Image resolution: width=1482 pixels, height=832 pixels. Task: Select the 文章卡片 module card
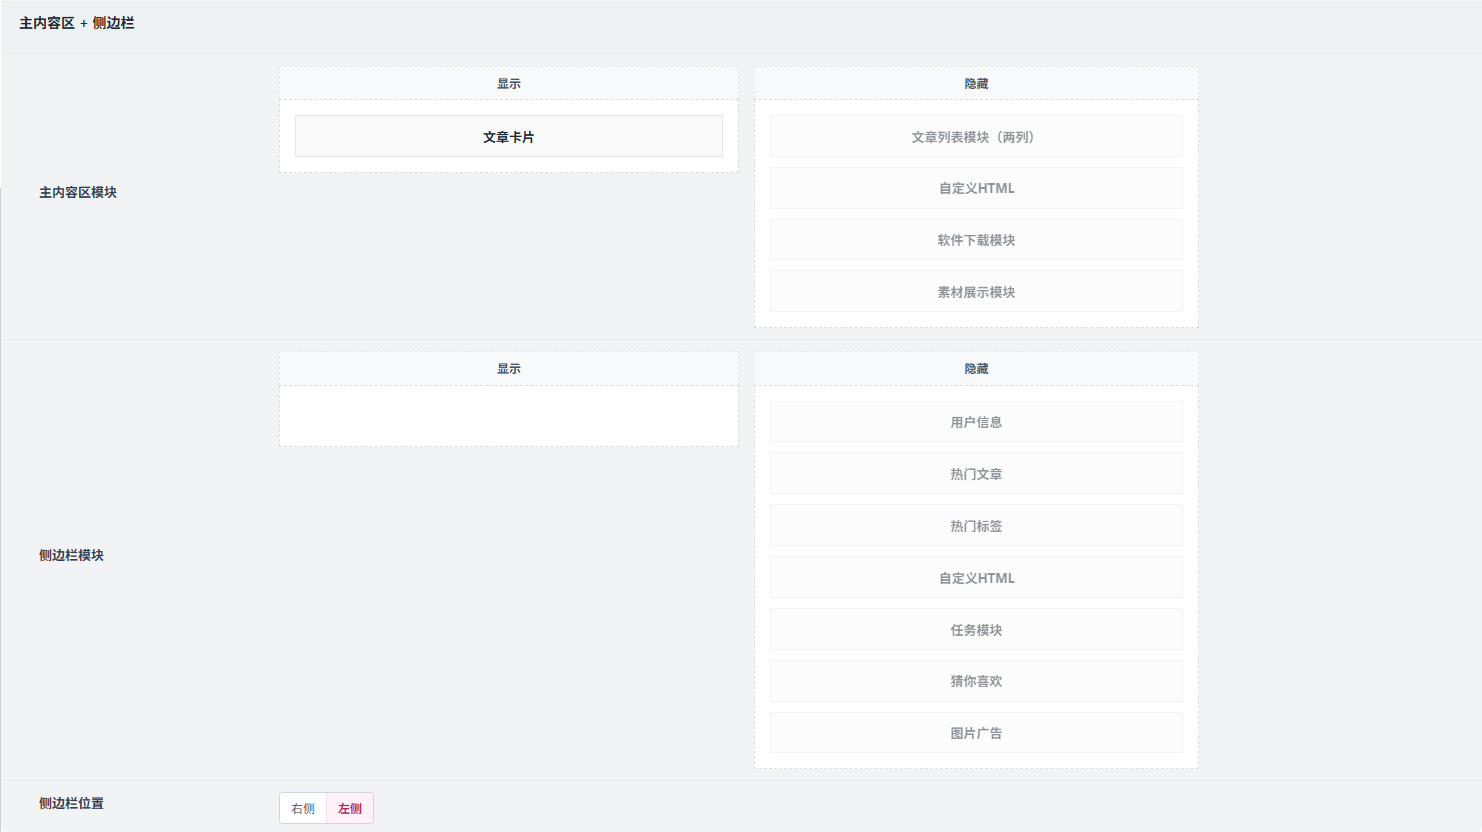click(x=508, y=136)
